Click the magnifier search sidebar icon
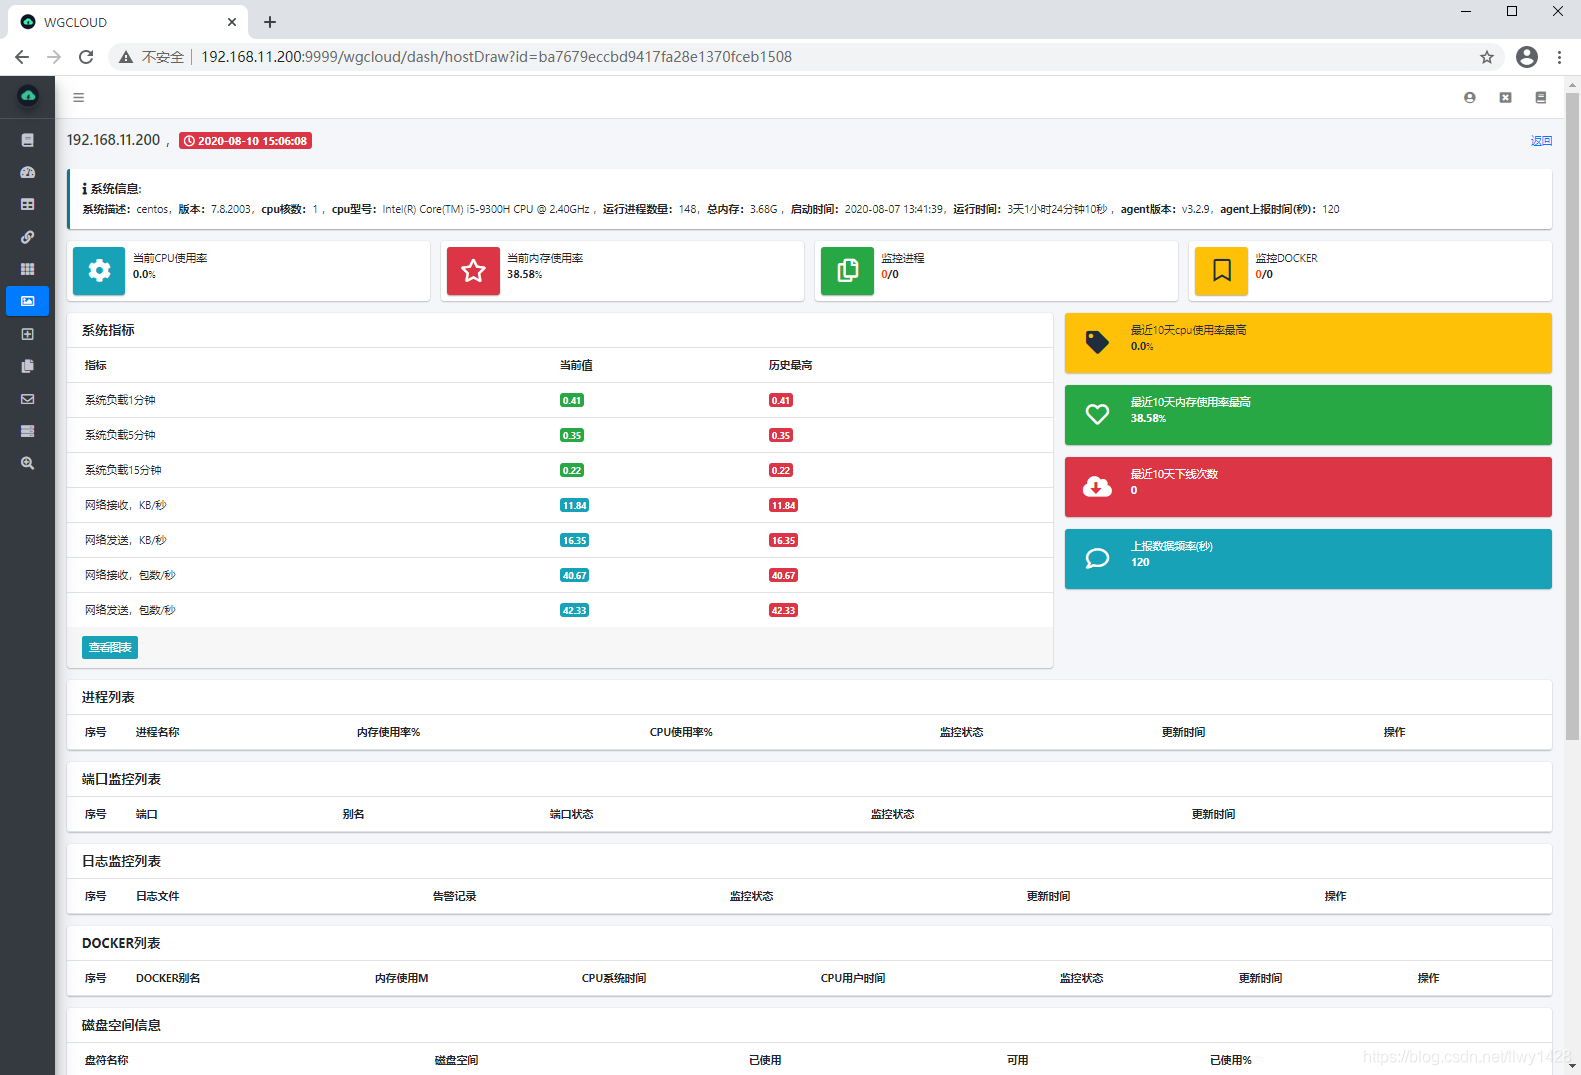Screen dimensions: 1581x1075 [x=28, y=463]
